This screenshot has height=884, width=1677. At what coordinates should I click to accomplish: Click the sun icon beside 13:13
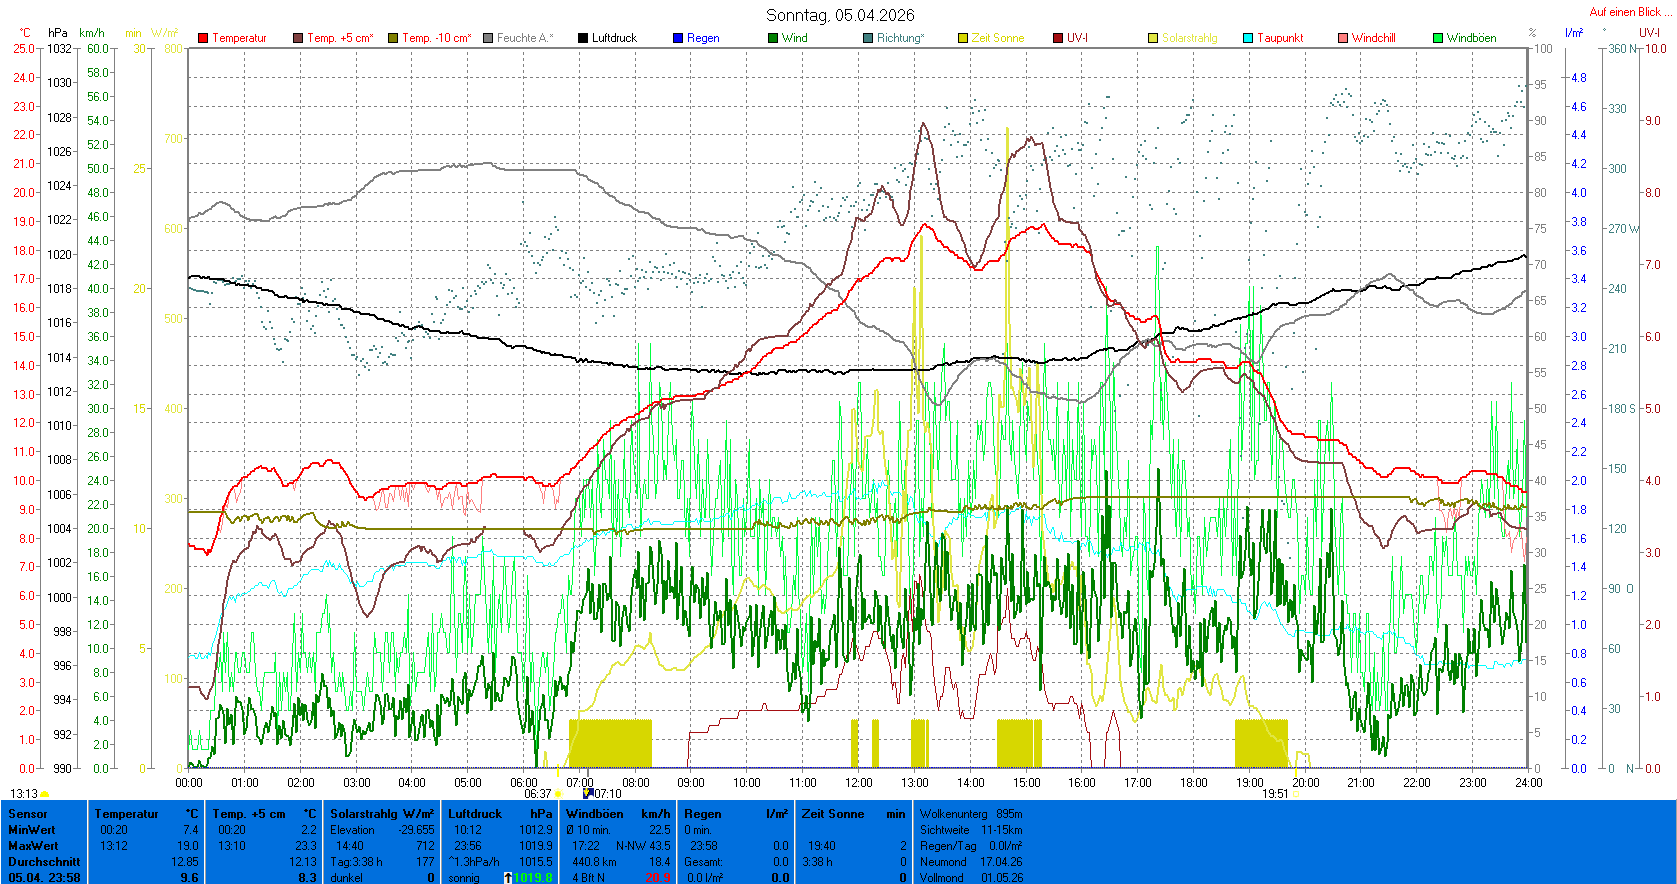click(x=45, y=794)
